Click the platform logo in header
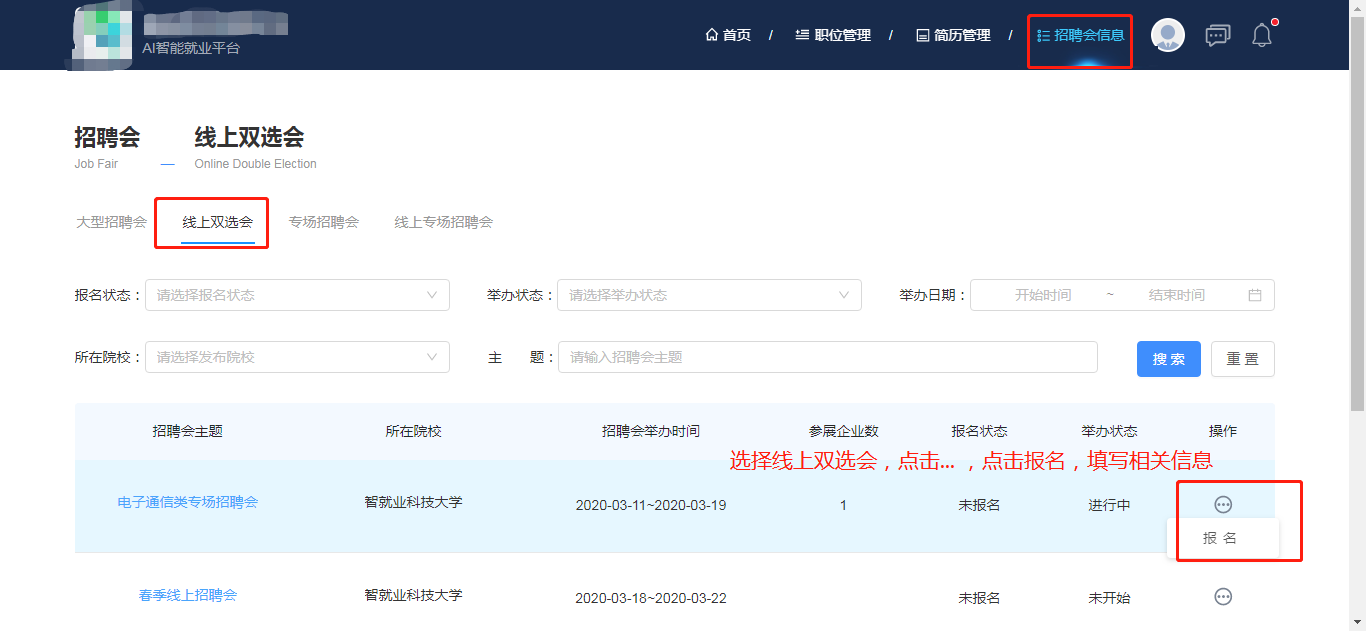 point(103,35)
